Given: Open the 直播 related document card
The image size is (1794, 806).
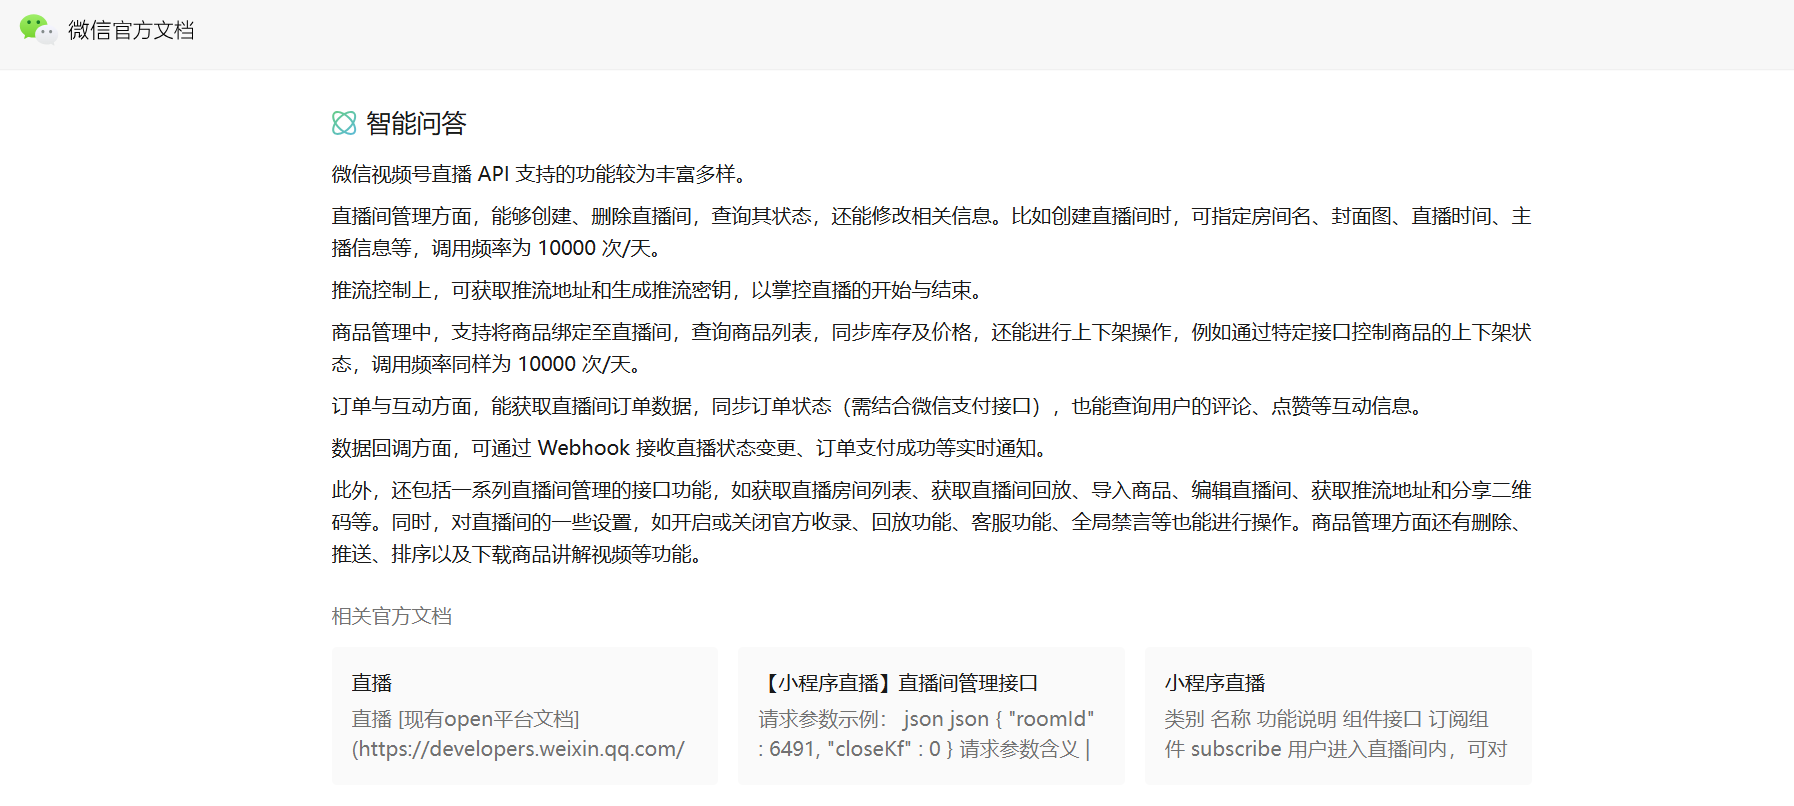Looking at the screenshot, I should point(525,715).
